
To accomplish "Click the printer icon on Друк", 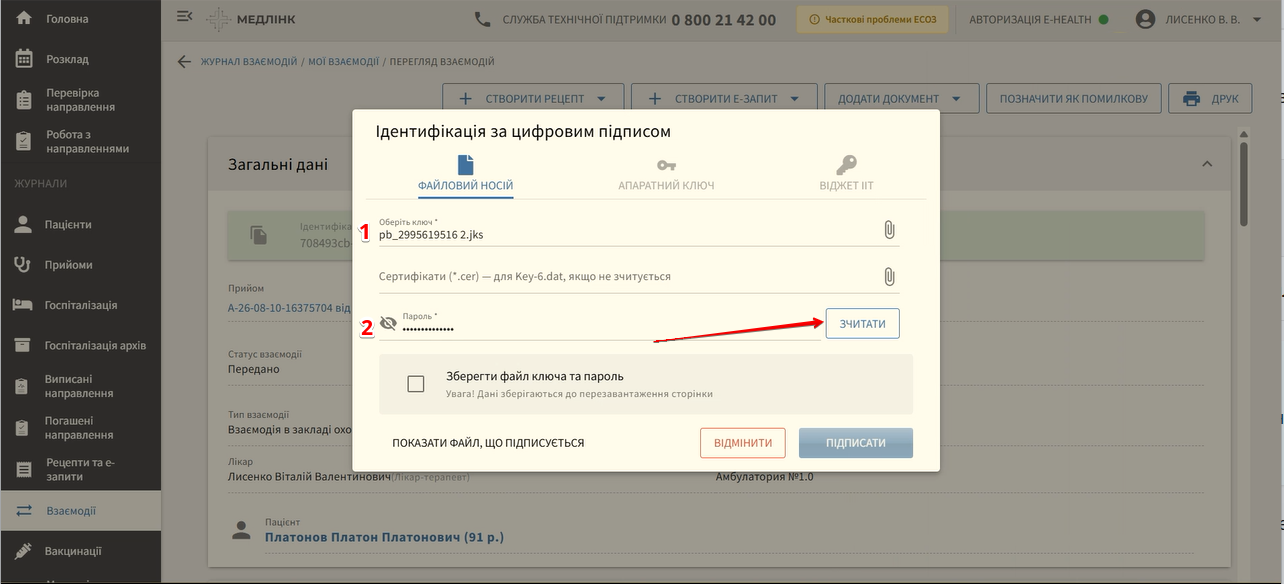I will pyautogui.click(x=1191, y=99).
